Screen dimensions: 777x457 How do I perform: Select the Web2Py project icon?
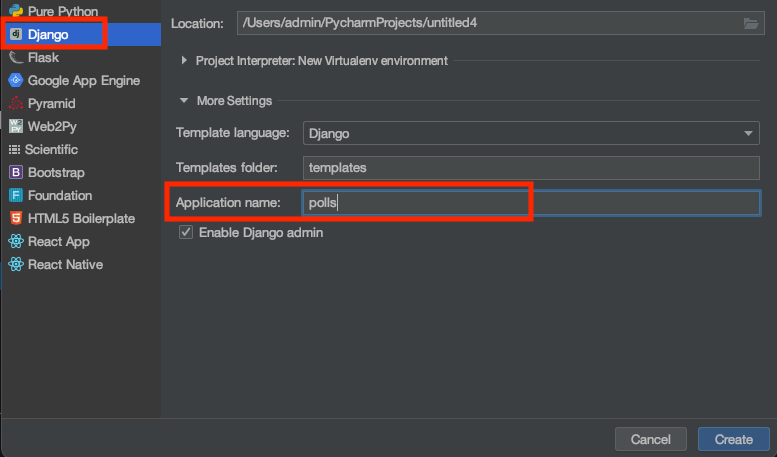(16, 126)
